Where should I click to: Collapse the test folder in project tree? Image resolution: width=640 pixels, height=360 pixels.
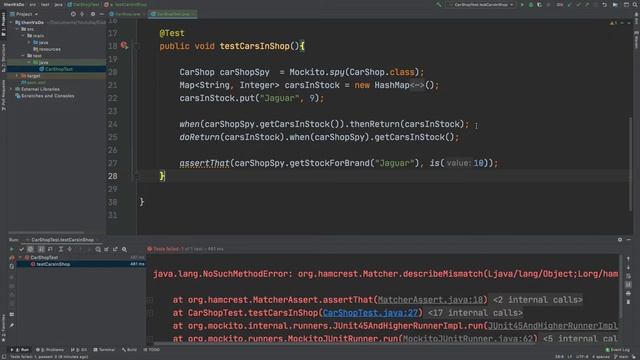(x=23, y=56)
